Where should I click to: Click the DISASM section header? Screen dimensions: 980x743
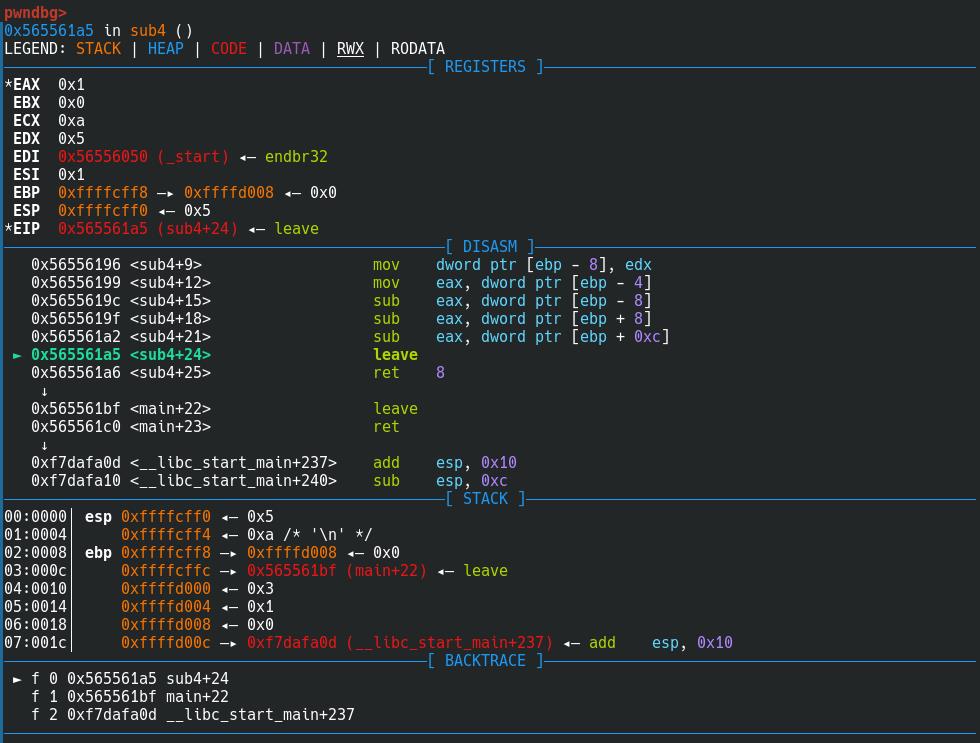490,247
